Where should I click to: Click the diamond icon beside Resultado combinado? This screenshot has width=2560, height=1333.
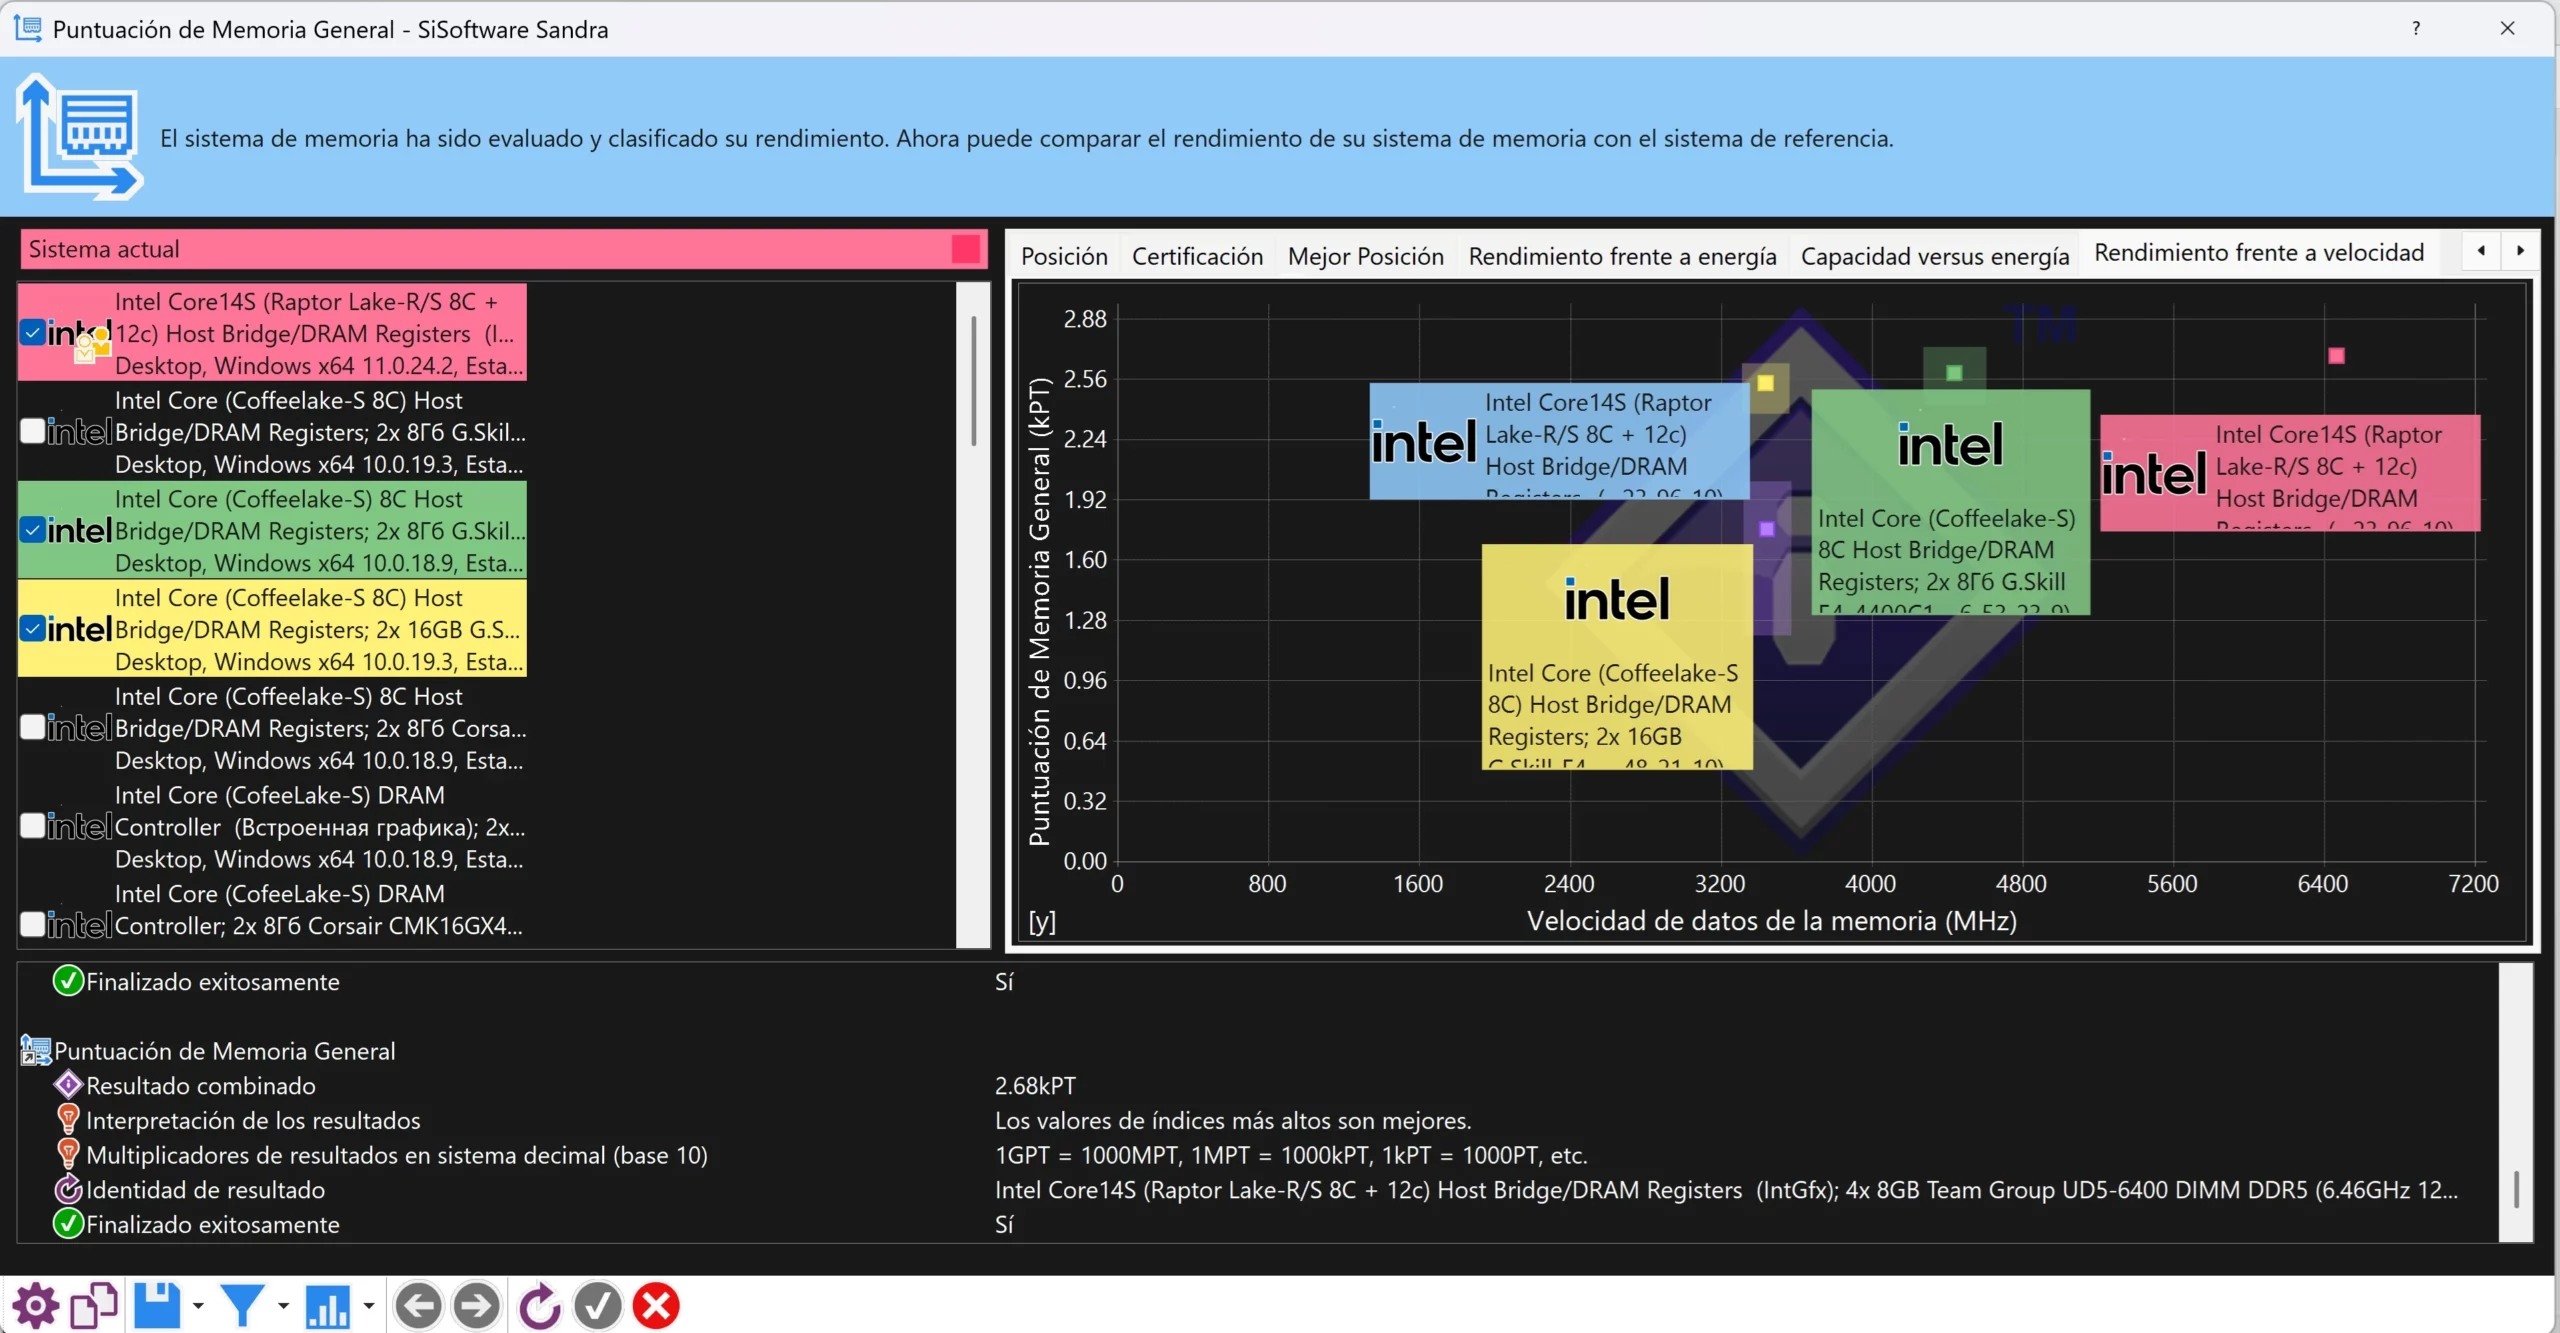[68, 1085]
